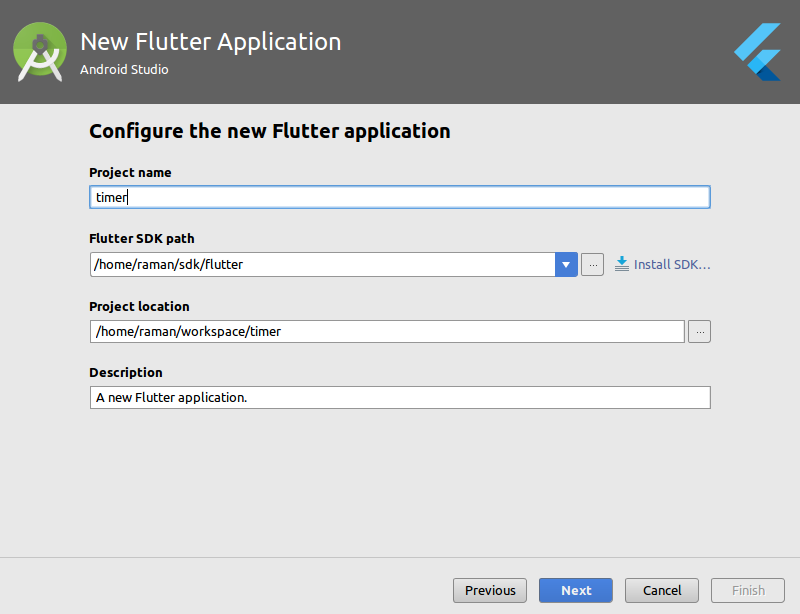Image resolution: width=800 pixels, height=614 pixels.
Task: Open the Flutter SDK path dropdown arrow
Action: click(566, 264)
